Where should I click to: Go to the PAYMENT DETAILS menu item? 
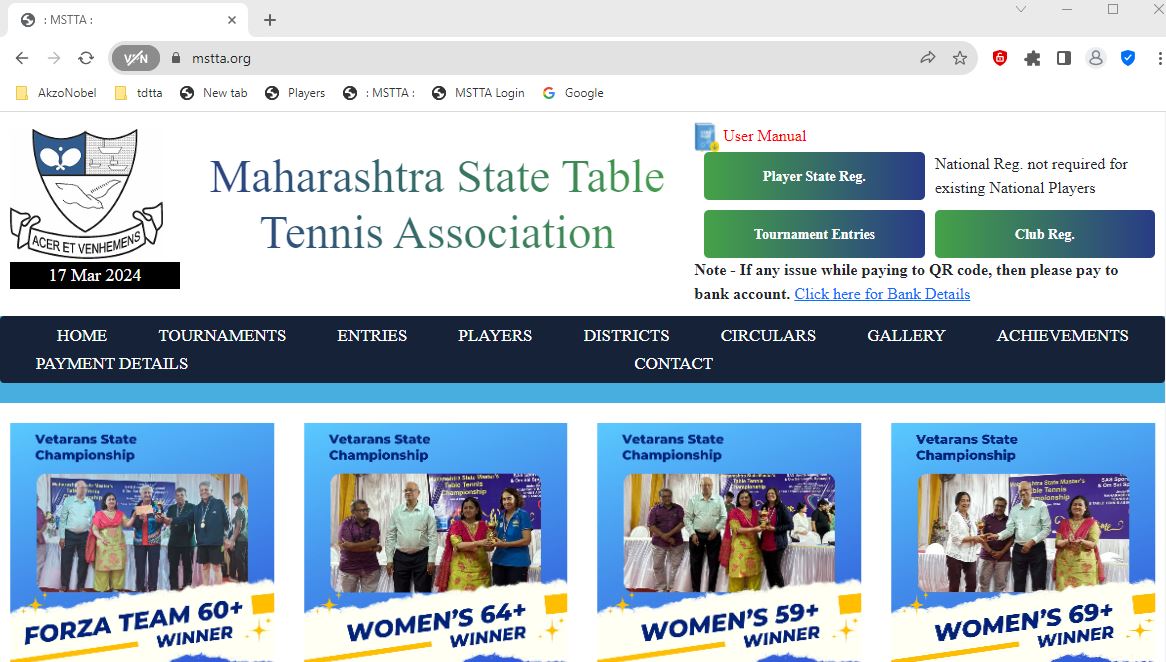tap(112, 364)
